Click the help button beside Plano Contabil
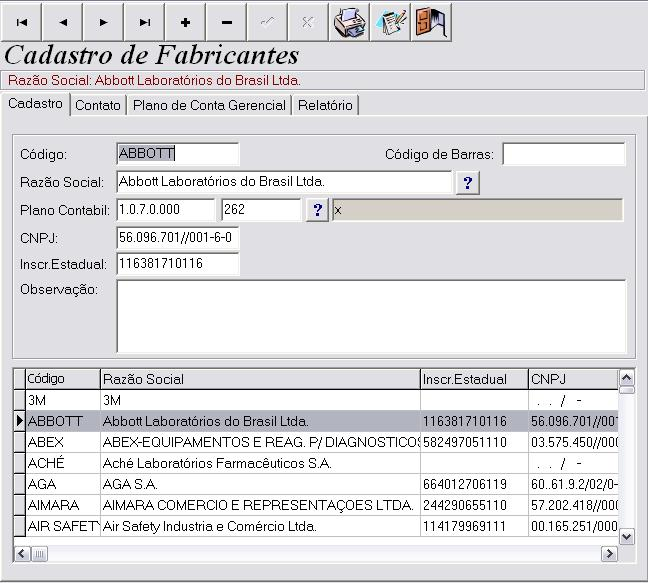 [317, 210]
